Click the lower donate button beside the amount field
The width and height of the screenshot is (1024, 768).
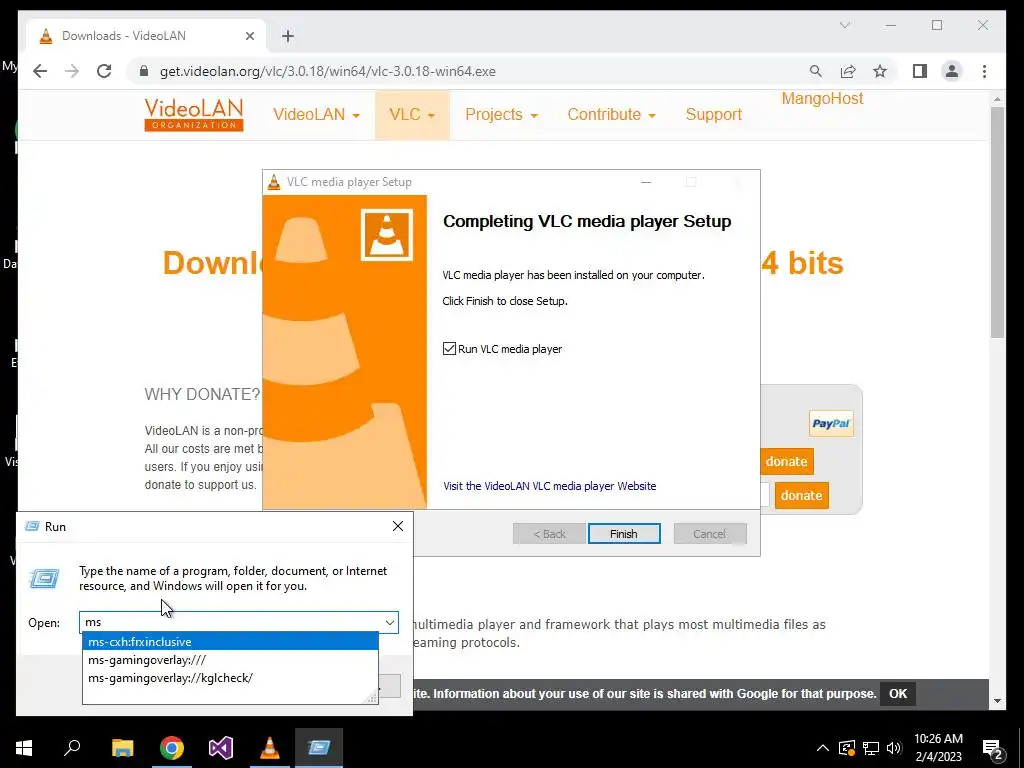coord(801,495)
